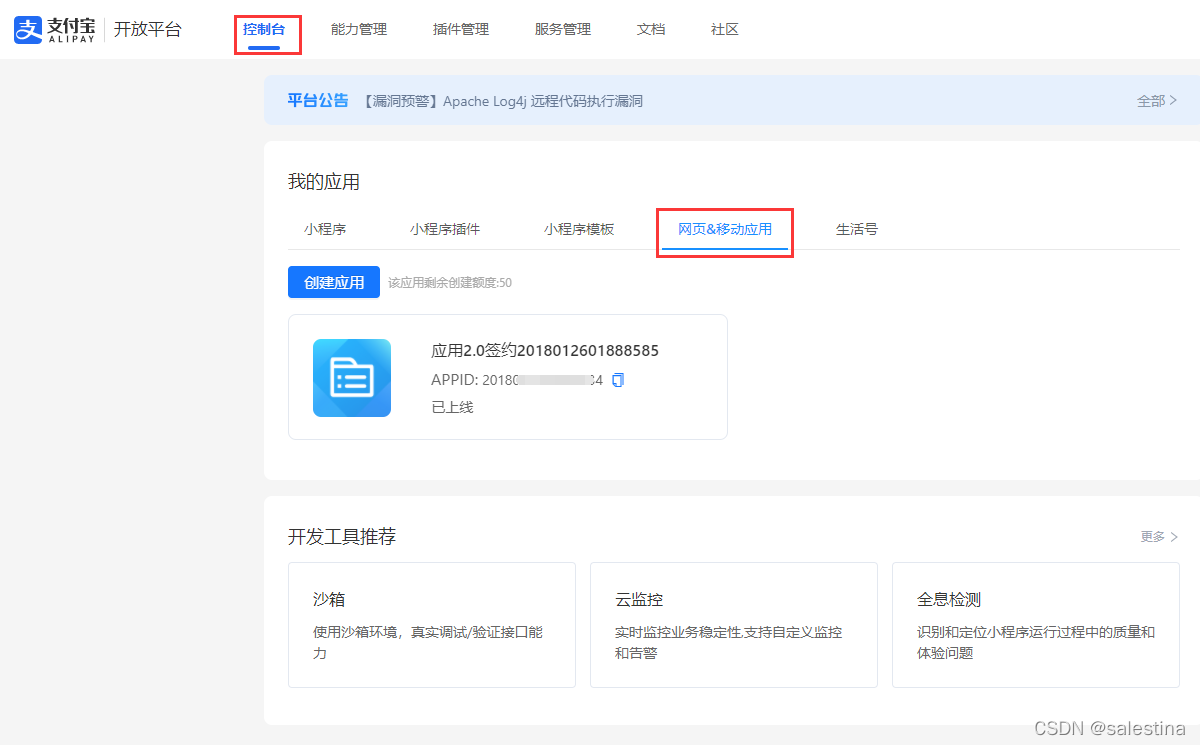Open the 服务管理 menu
The image size is (1200, 745).
coord(563,30)
